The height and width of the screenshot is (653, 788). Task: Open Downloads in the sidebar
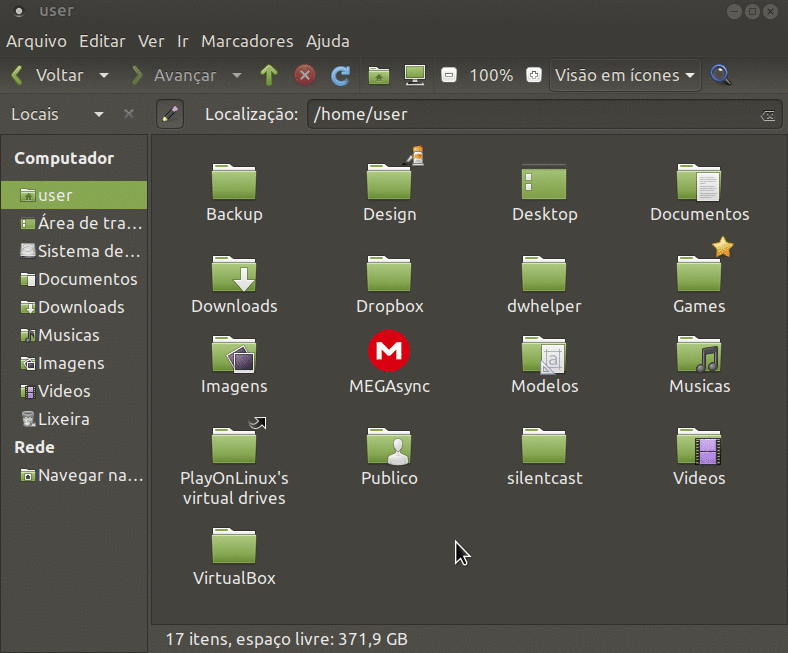pyautogui.click(x=74, y=307)
